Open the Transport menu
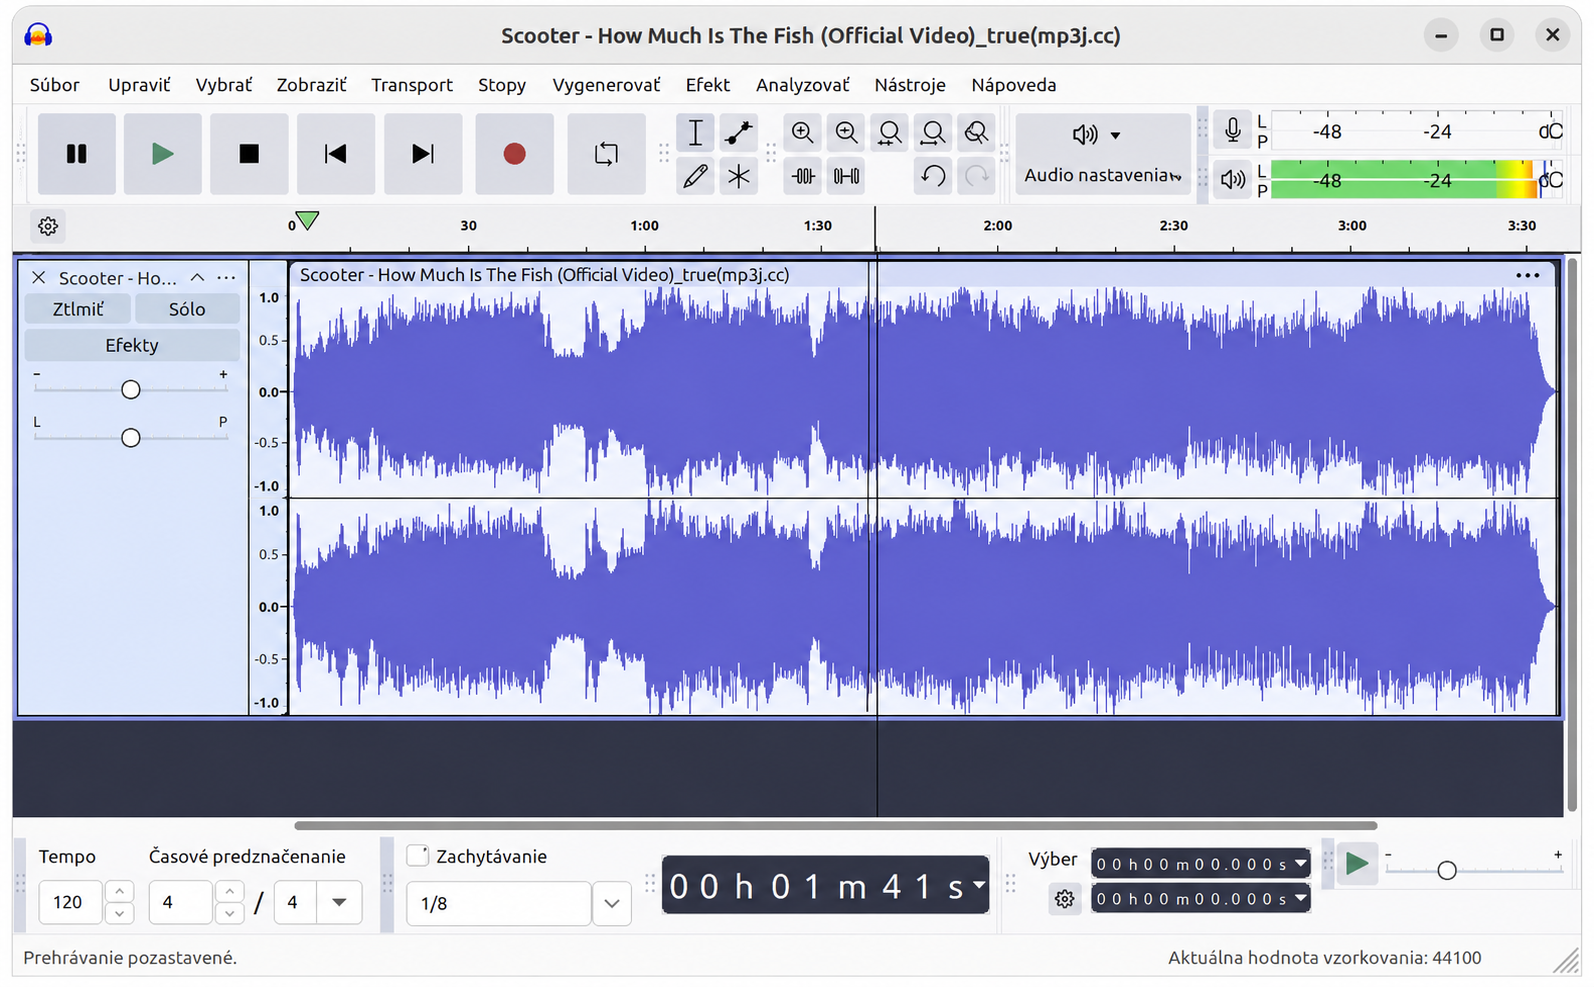 coord(412,85)
